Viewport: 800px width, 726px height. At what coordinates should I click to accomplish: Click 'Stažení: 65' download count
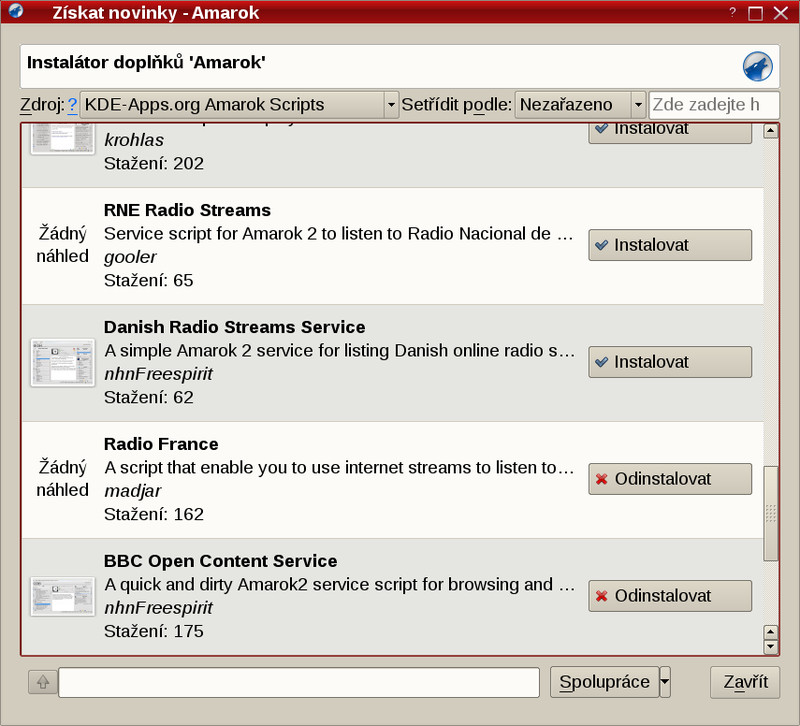[x=148, y=281]
